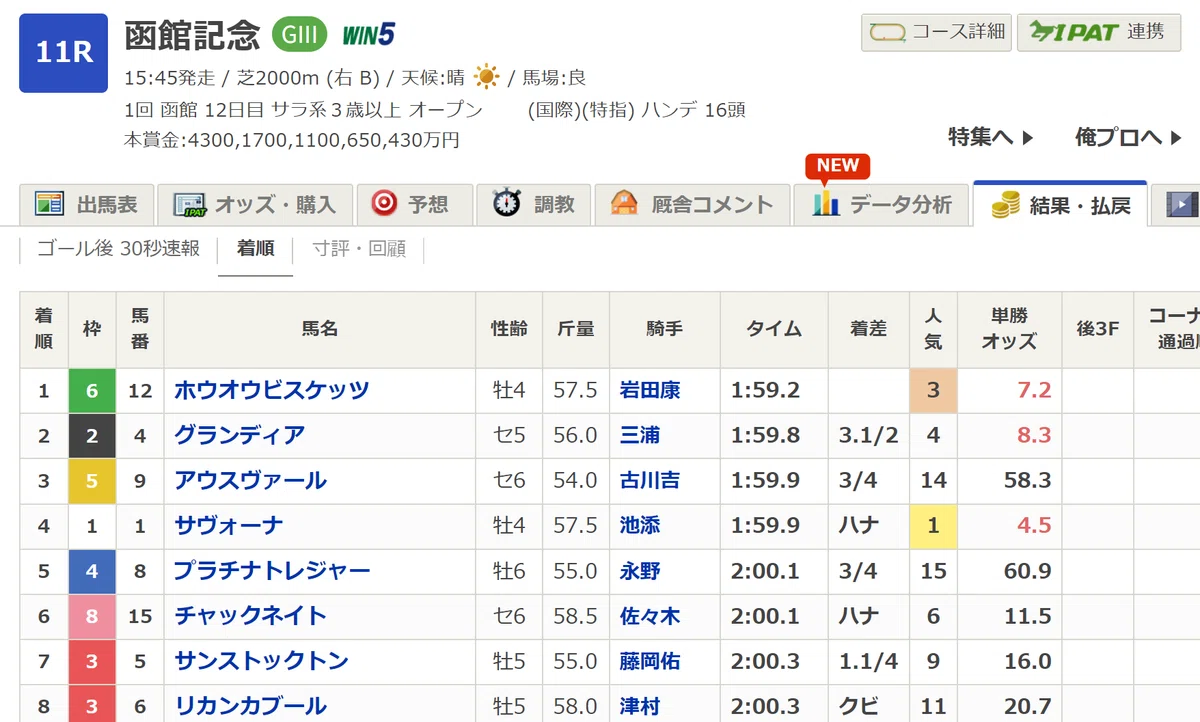The width and height of the screenshot is (1200, 722).
Task: Open jockey 津村 link
Action: pyautogui.click(x=640, y=706)
